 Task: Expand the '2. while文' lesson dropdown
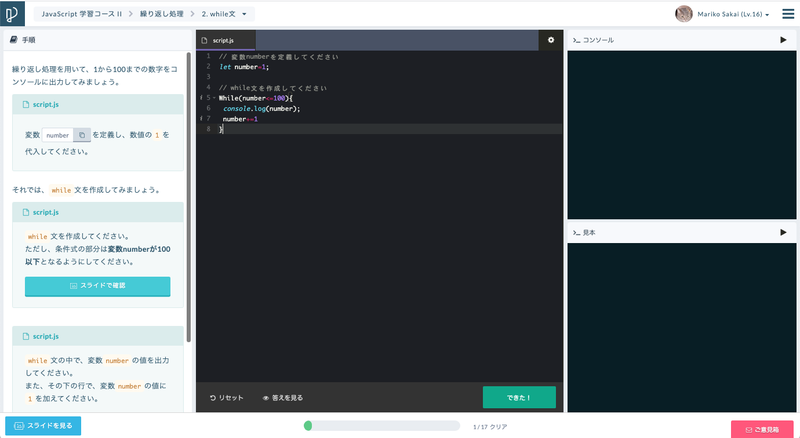tap(226, 14)
